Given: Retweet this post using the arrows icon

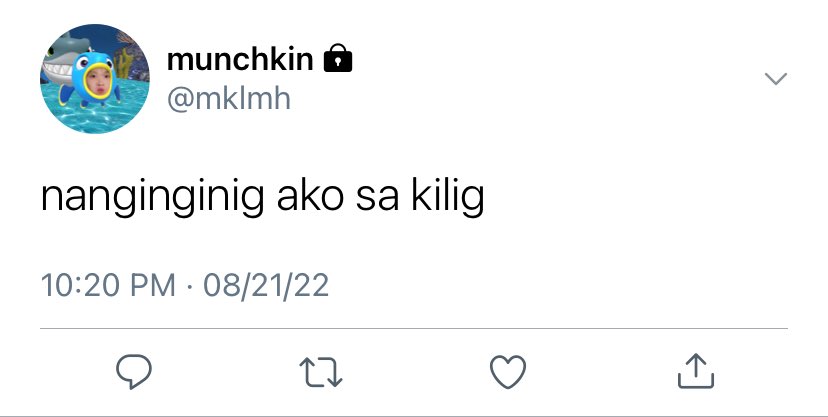Looking at the screenshot, I should (x=321, y=372).
